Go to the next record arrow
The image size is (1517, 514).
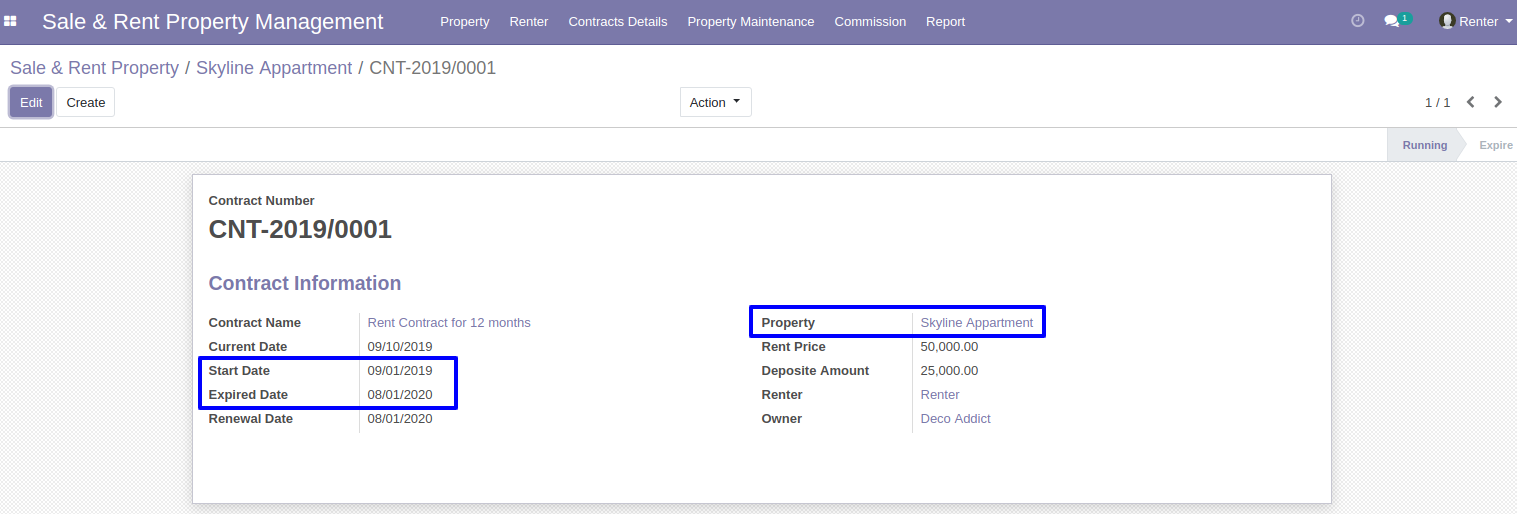tap(1498, 102)
